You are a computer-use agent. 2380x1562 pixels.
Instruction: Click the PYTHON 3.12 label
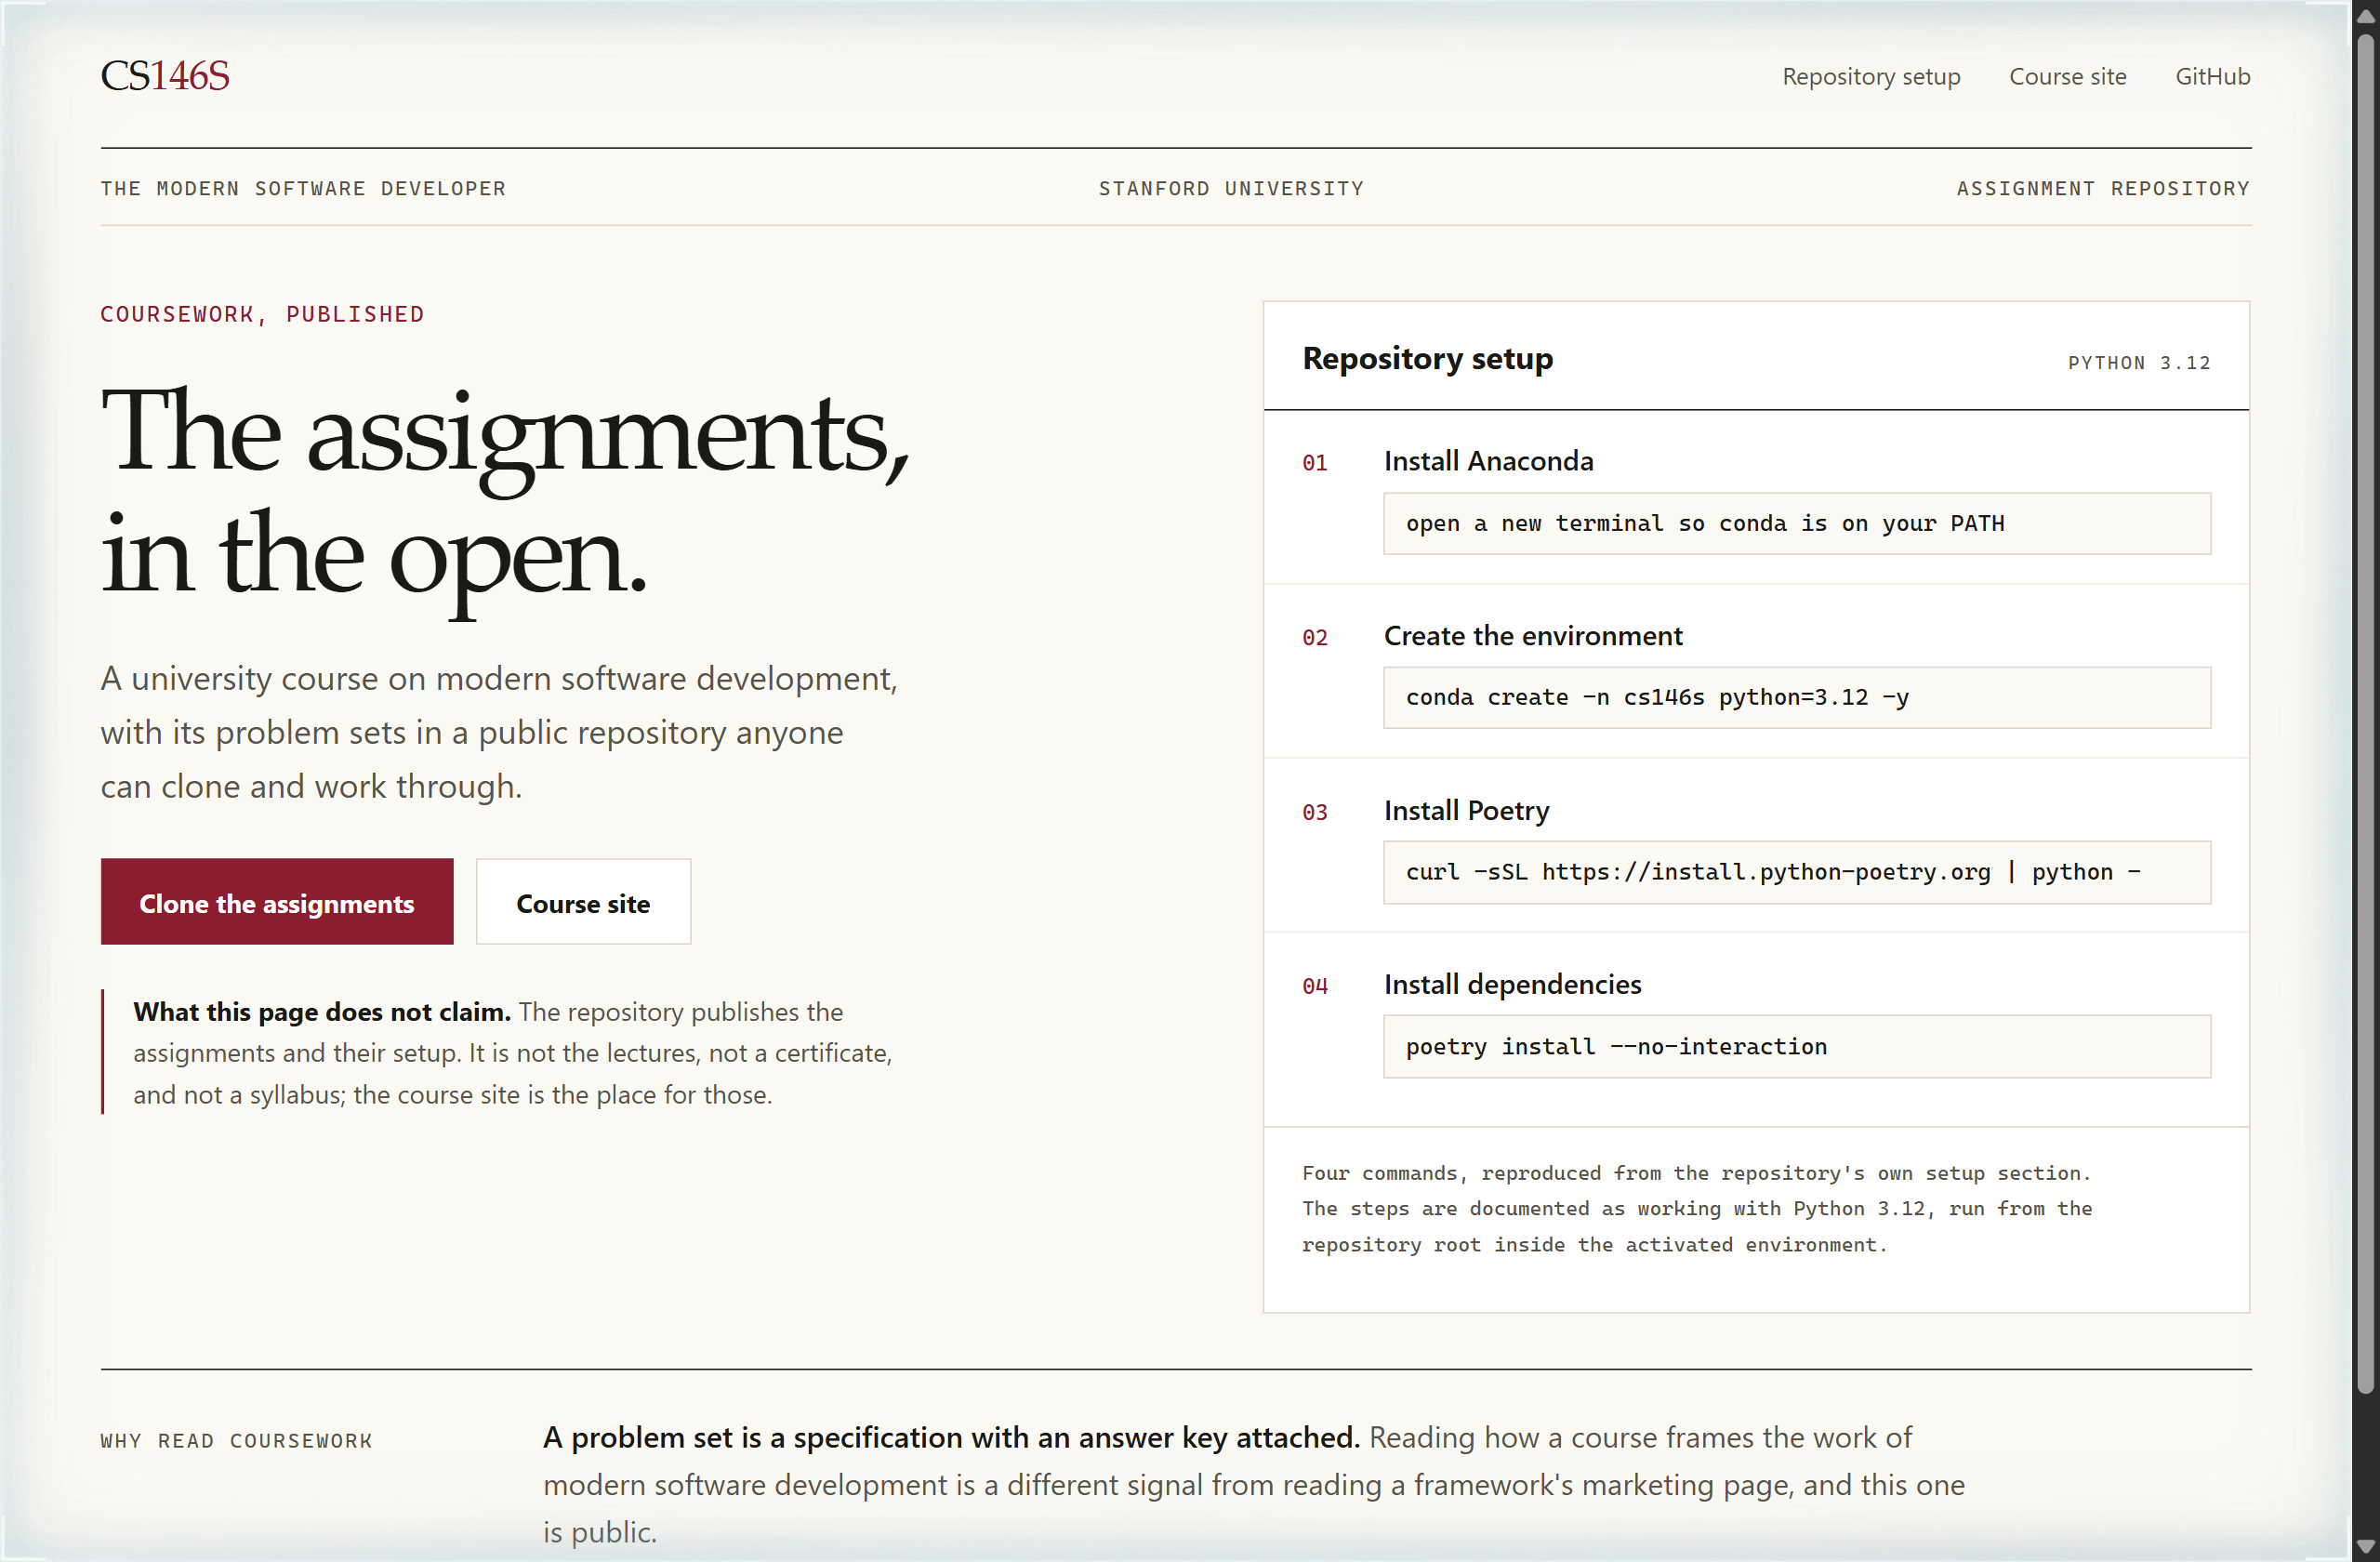(2139, 363)
